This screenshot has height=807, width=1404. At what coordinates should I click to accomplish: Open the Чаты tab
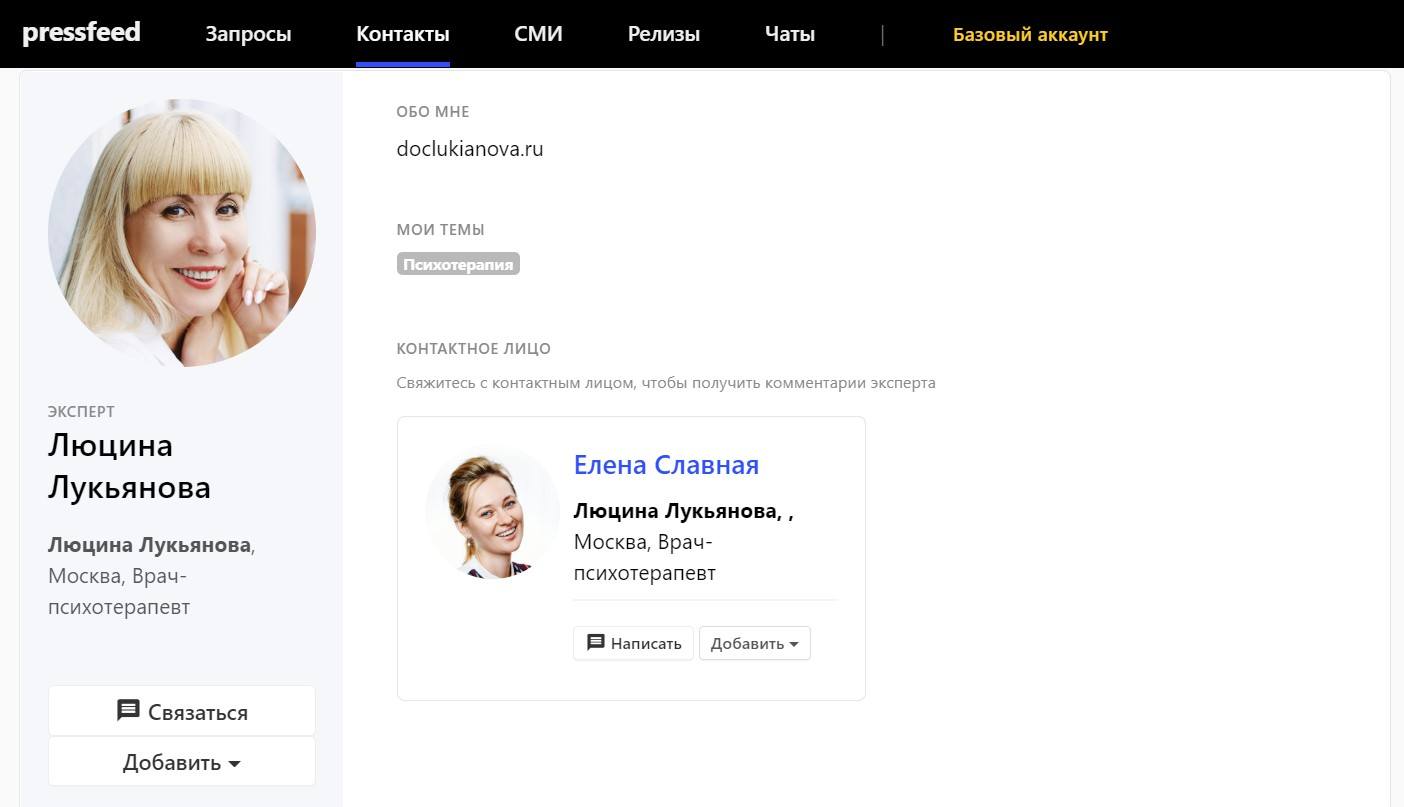[789, 34]
